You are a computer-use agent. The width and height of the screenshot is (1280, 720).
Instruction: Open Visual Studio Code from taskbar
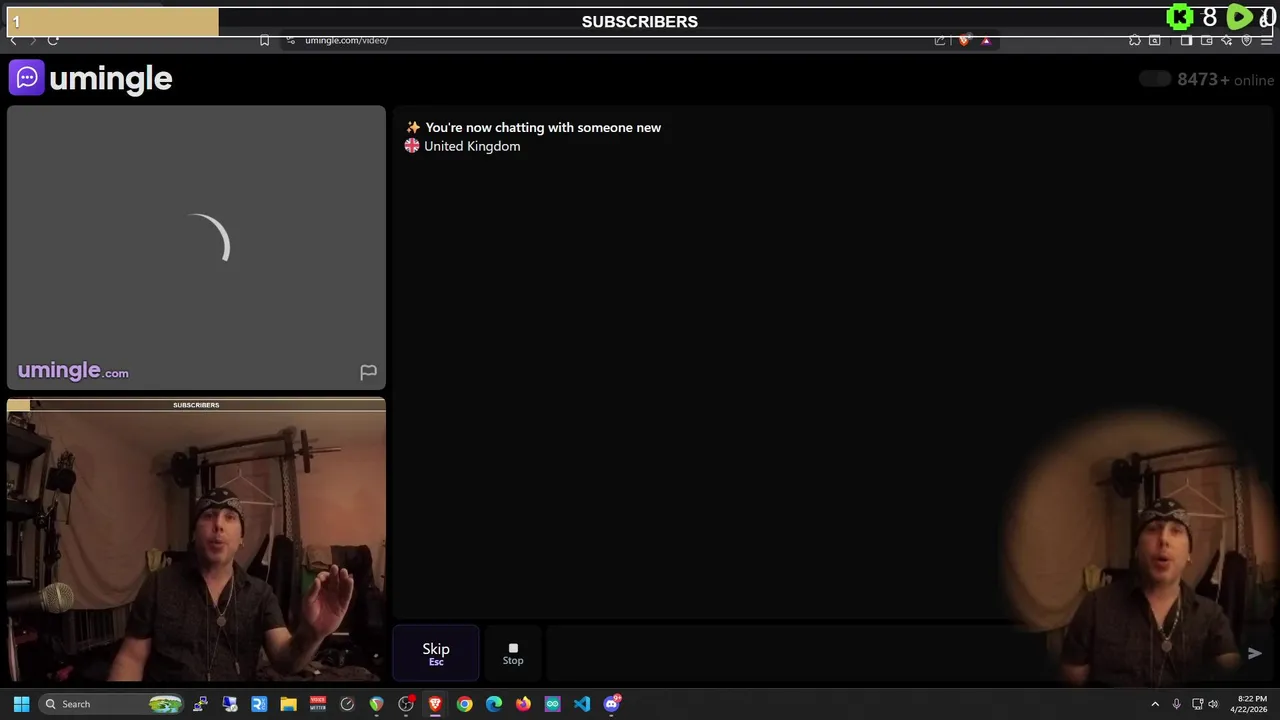[x=582, y=704]
